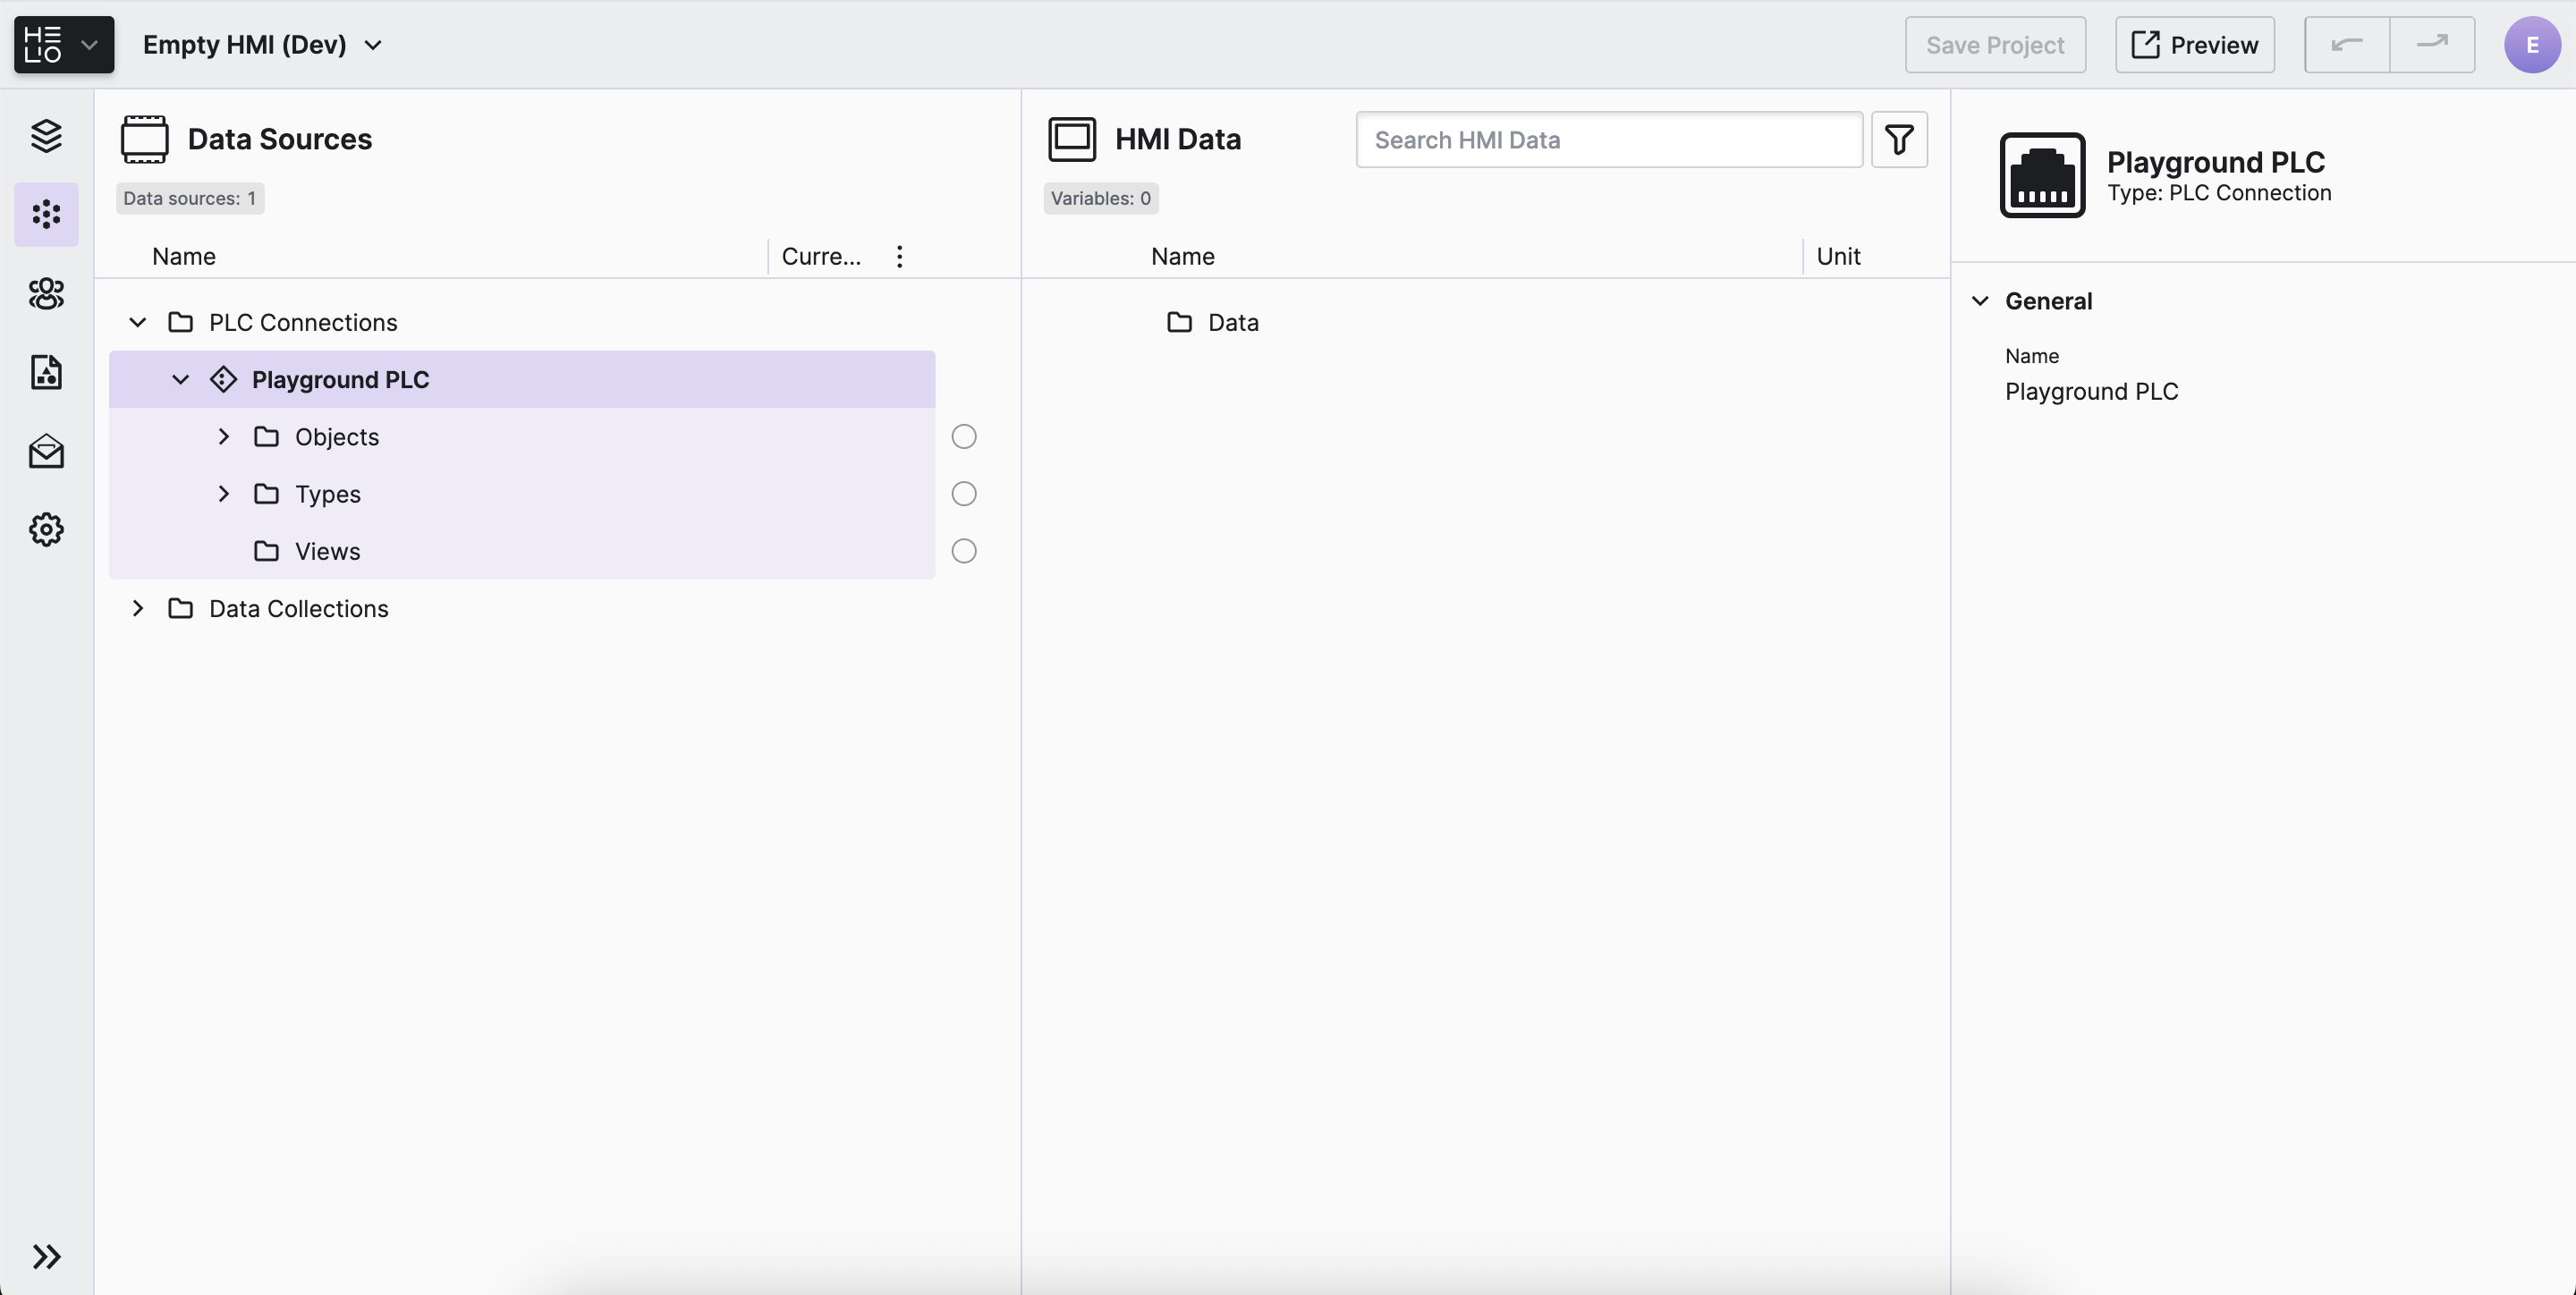Select the radio circle beside Views
Screen dimensions: 2576x1295
[x=963, y=551]
